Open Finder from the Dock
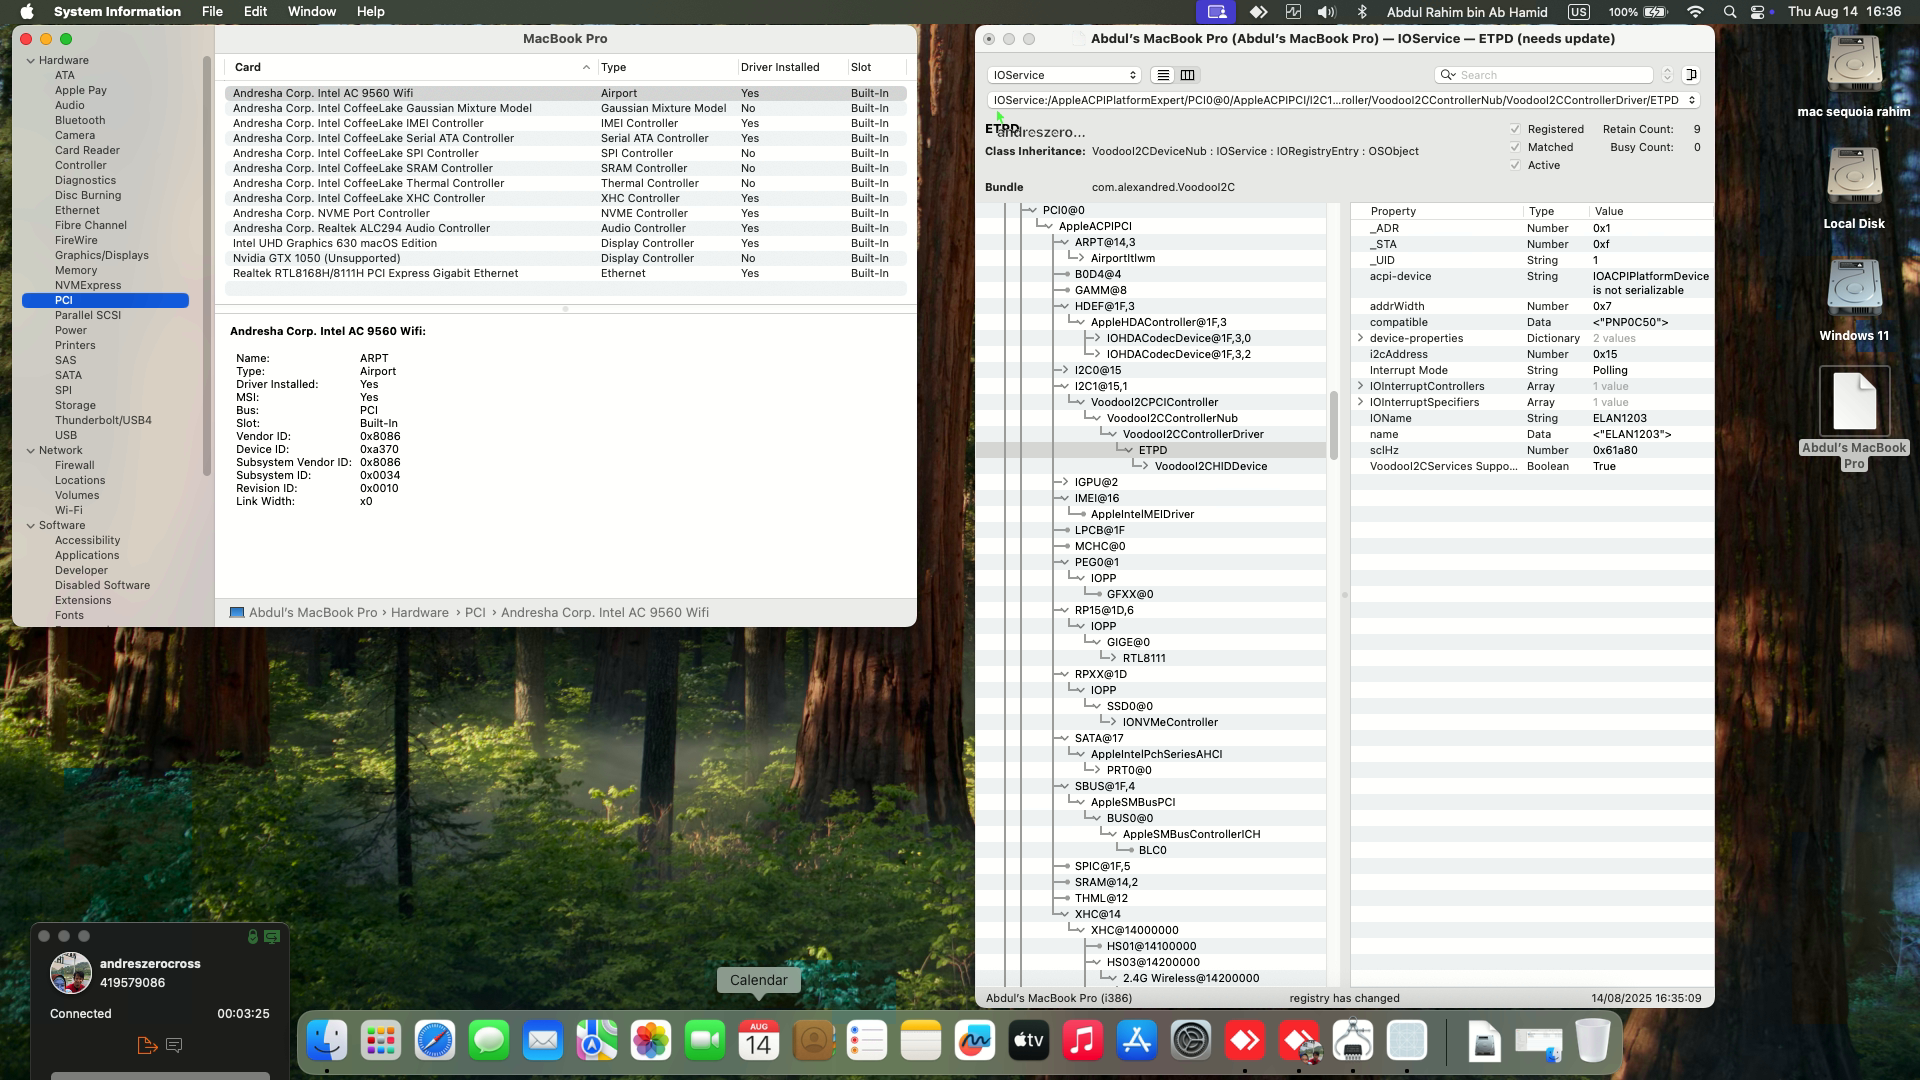This screenshot has height=1080, width=1920. pyautogui.click(x=327, y=1041)
